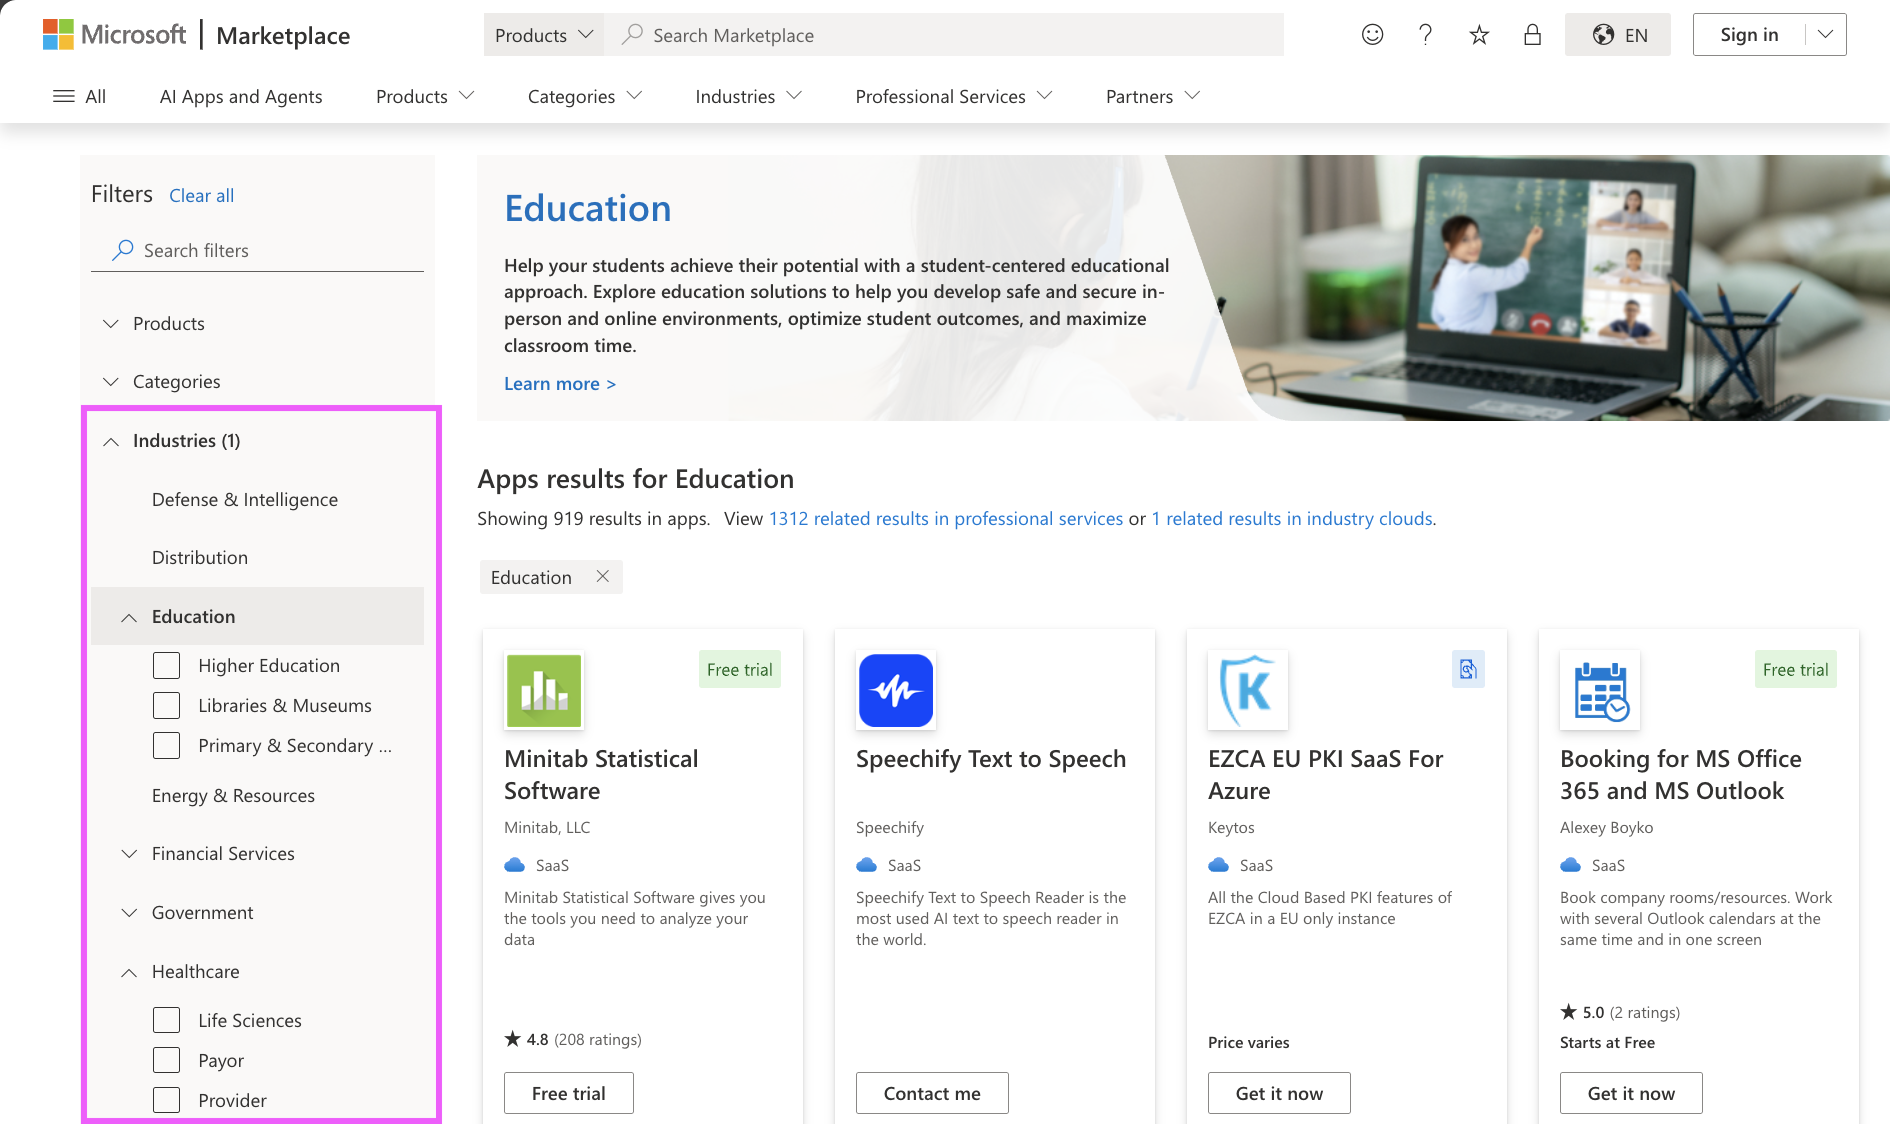Open Professional Services navigation menu

(954, 96)
